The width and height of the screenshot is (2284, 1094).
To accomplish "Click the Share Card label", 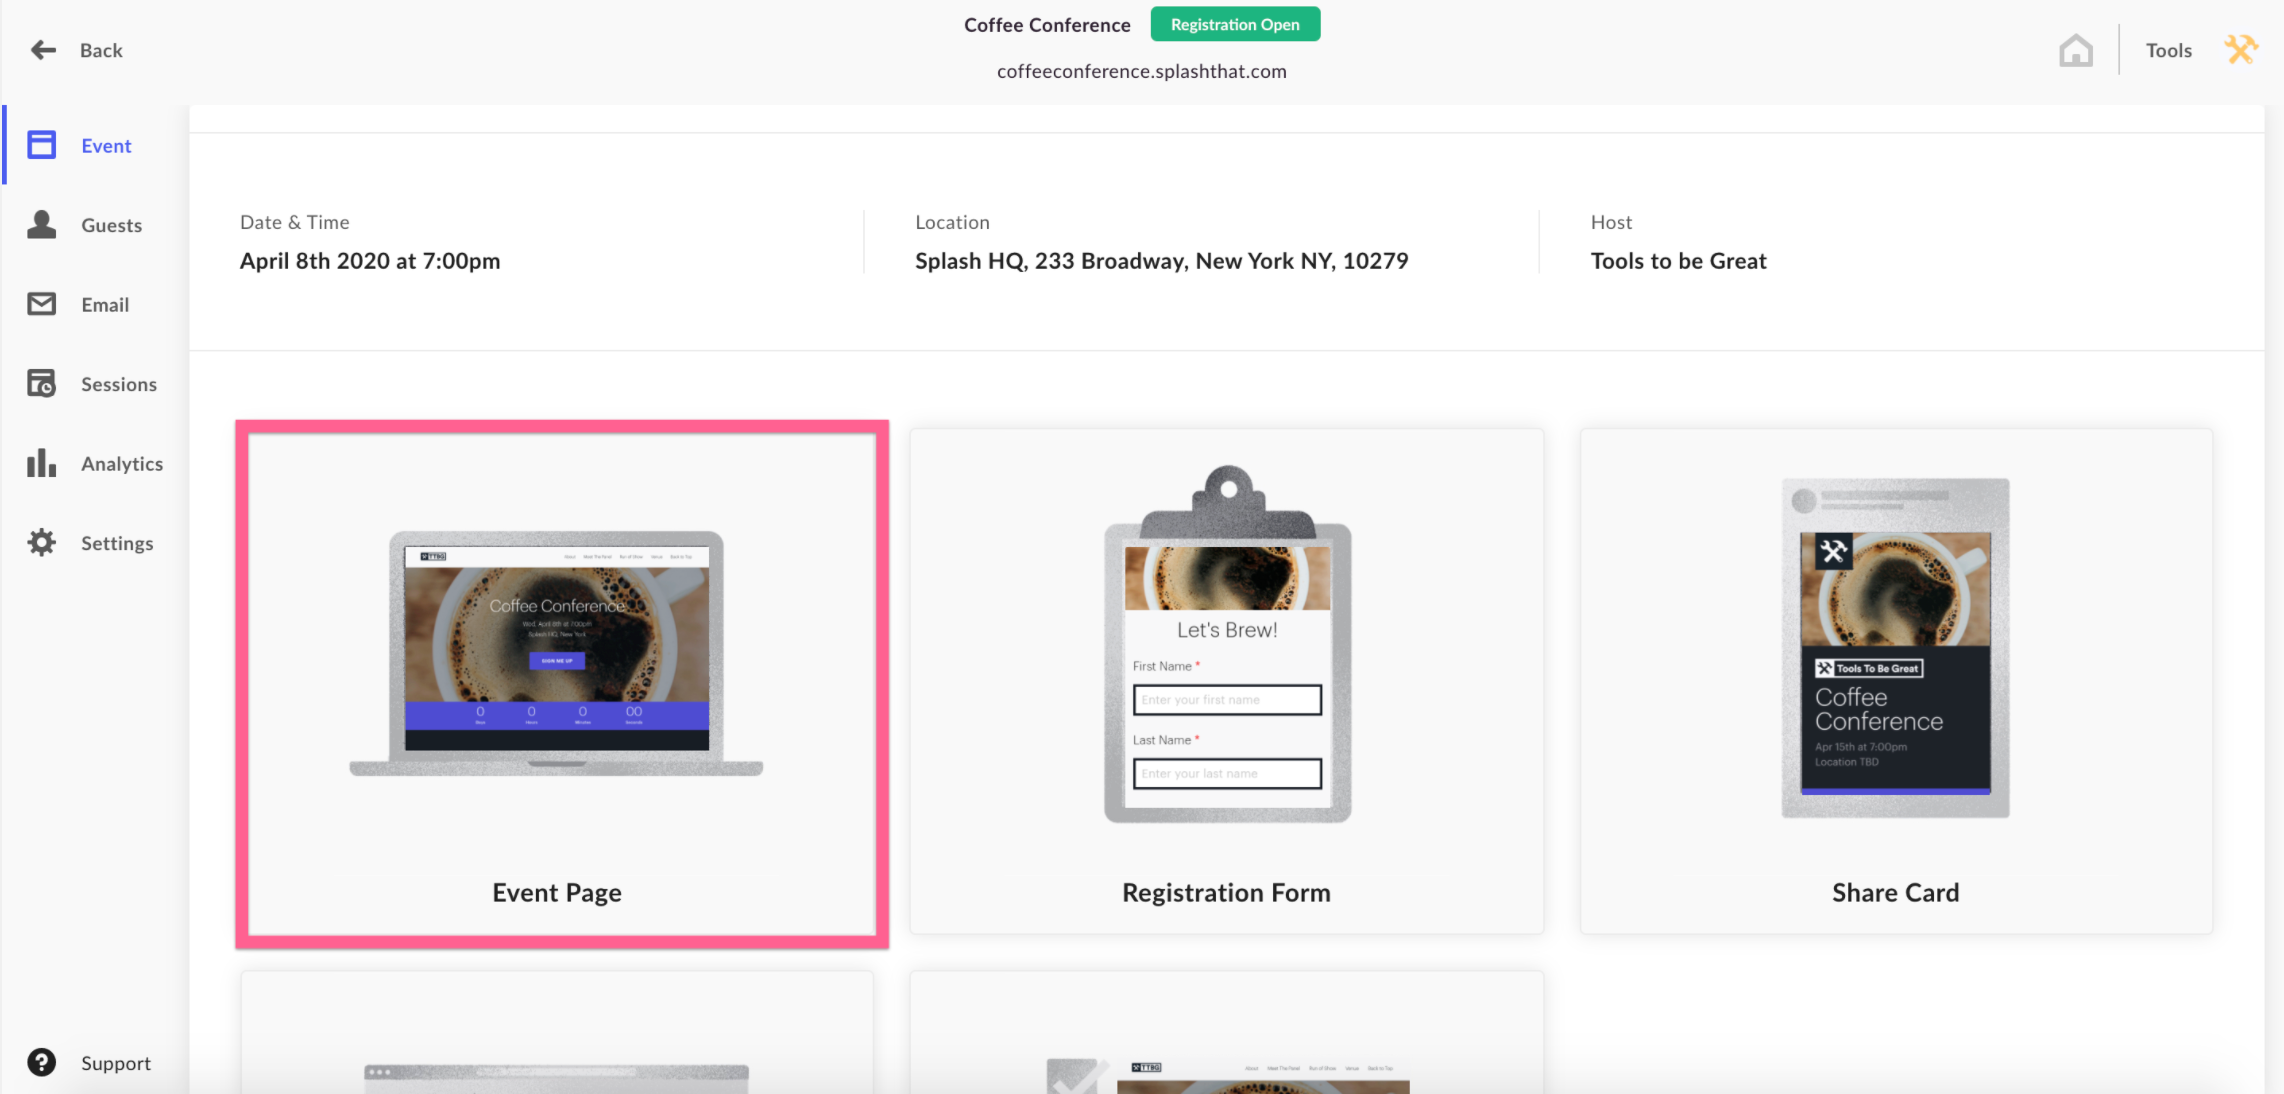I will pyautogui.click(x=1895, y=892).
